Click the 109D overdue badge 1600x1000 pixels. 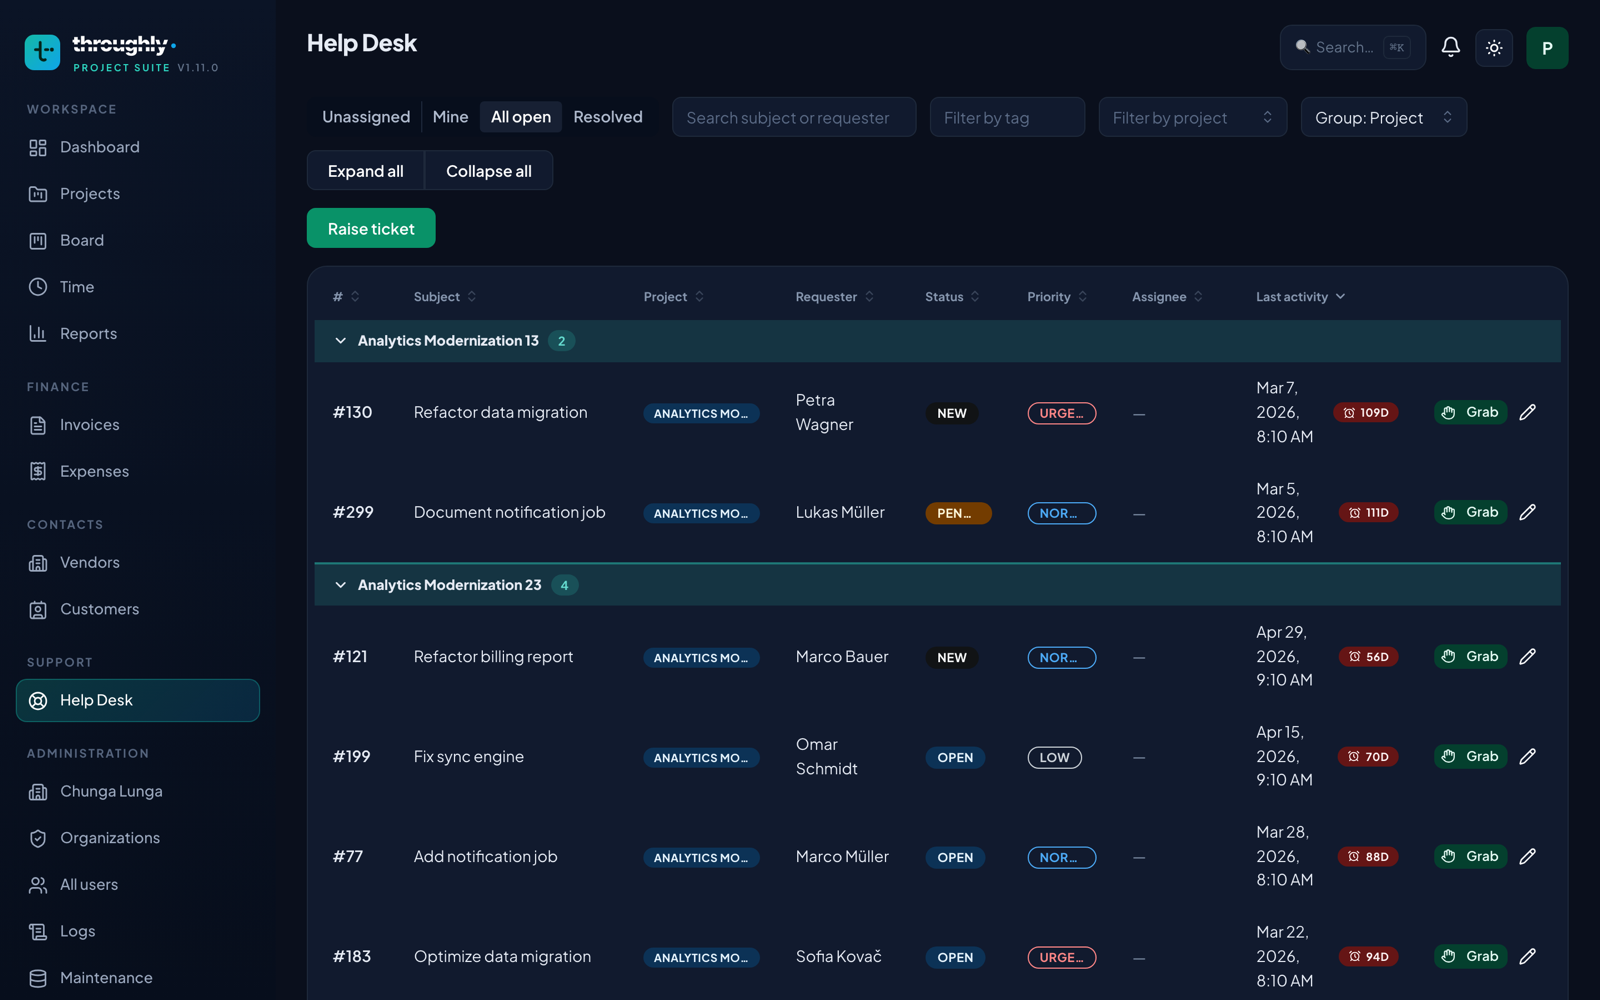point(1366,412)
